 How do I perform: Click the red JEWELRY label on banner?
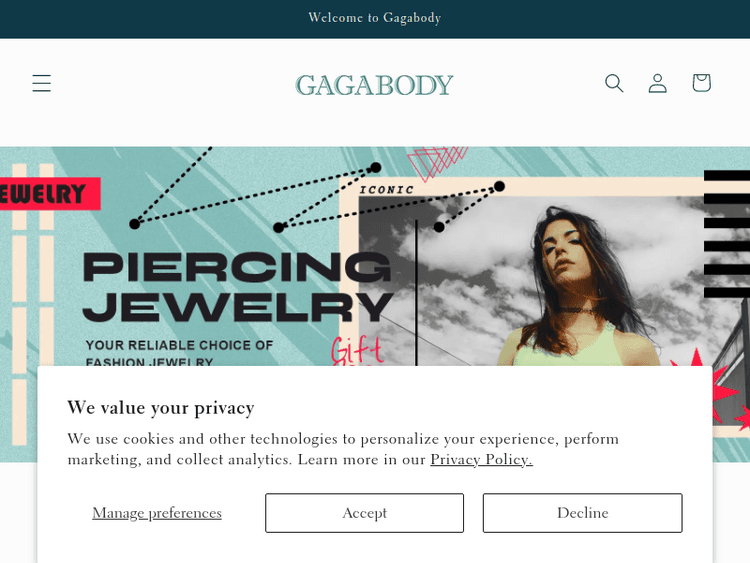click(49, 194)
